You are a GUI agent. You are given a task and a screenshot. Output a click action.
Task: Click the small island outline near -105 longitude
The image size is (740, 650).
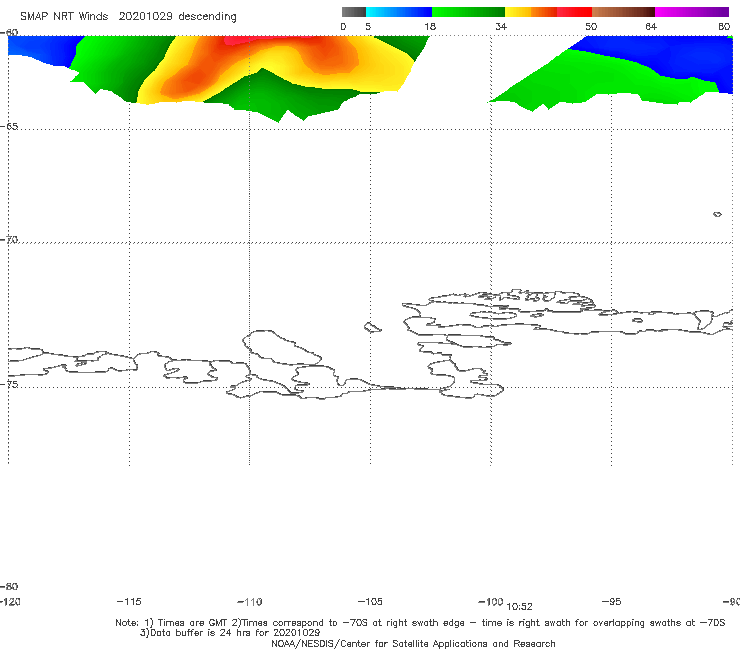point(372,327)
